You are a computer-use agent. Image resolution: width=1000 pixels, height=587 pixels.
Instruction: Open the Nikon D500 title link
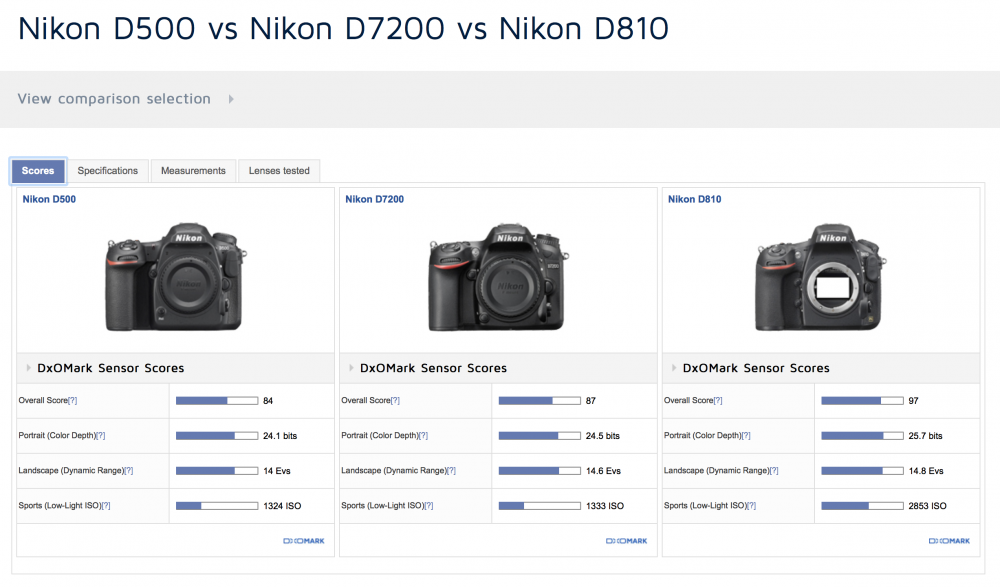(49, 199)
